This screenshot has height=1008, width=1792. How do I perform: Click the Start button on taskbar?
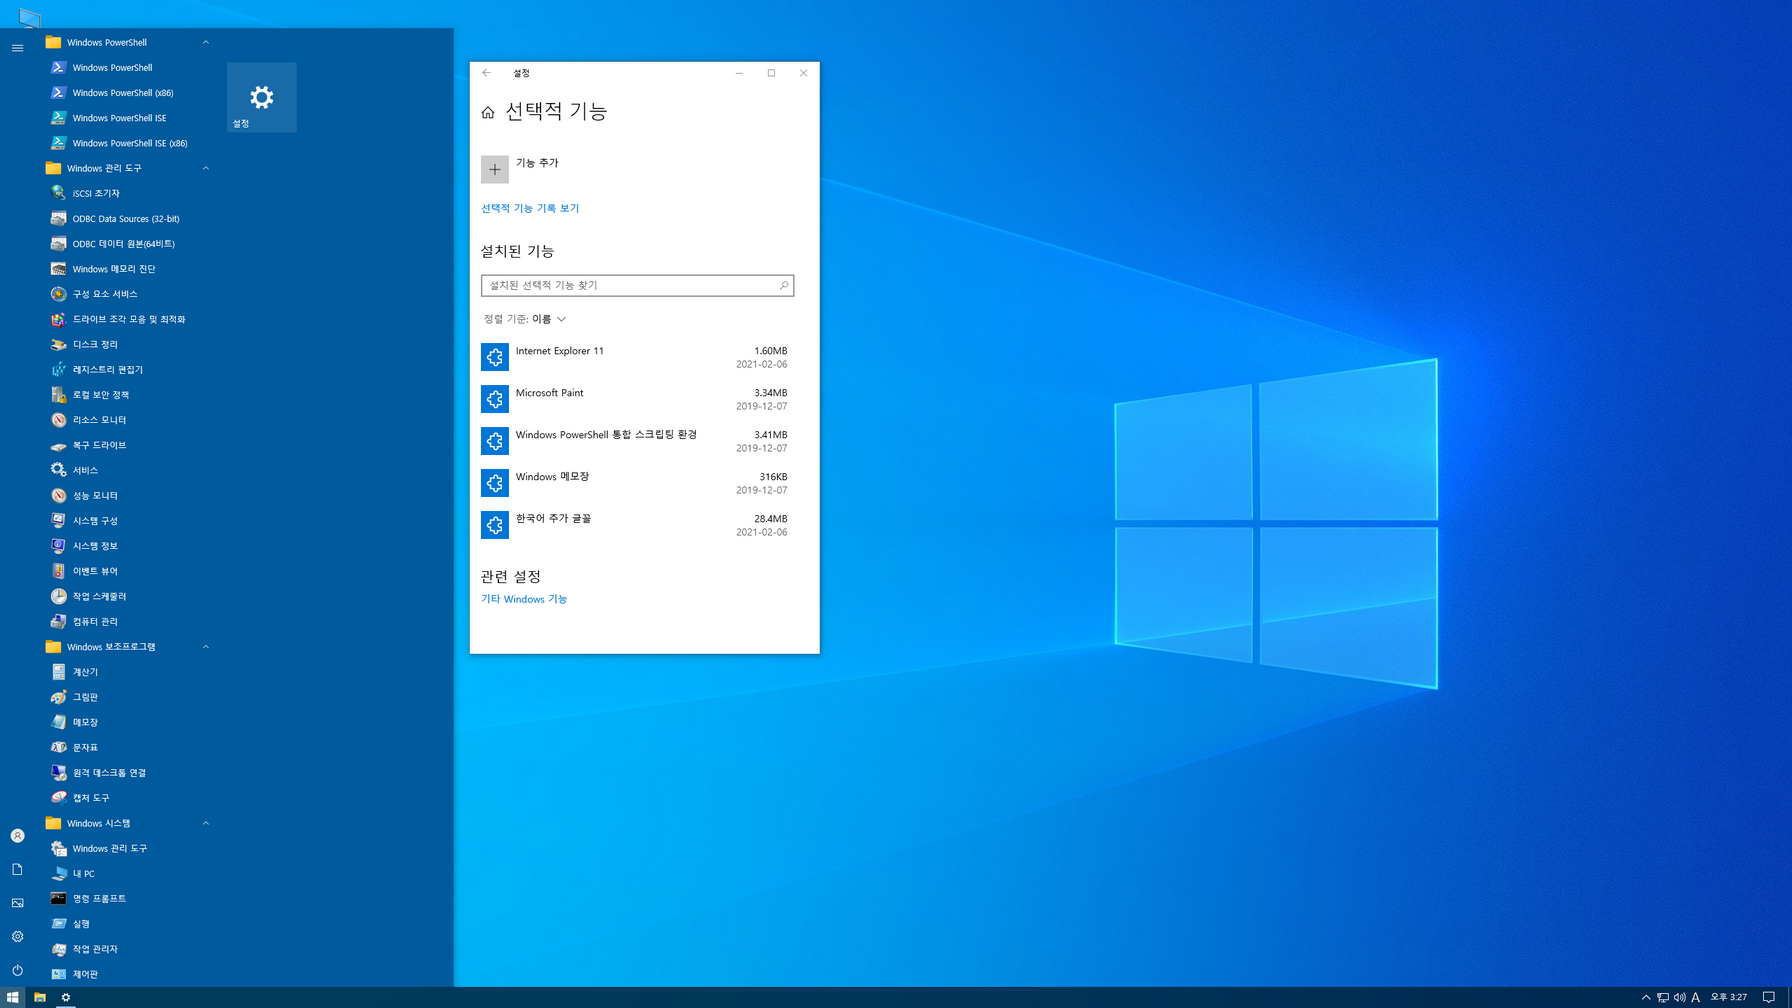13,997
